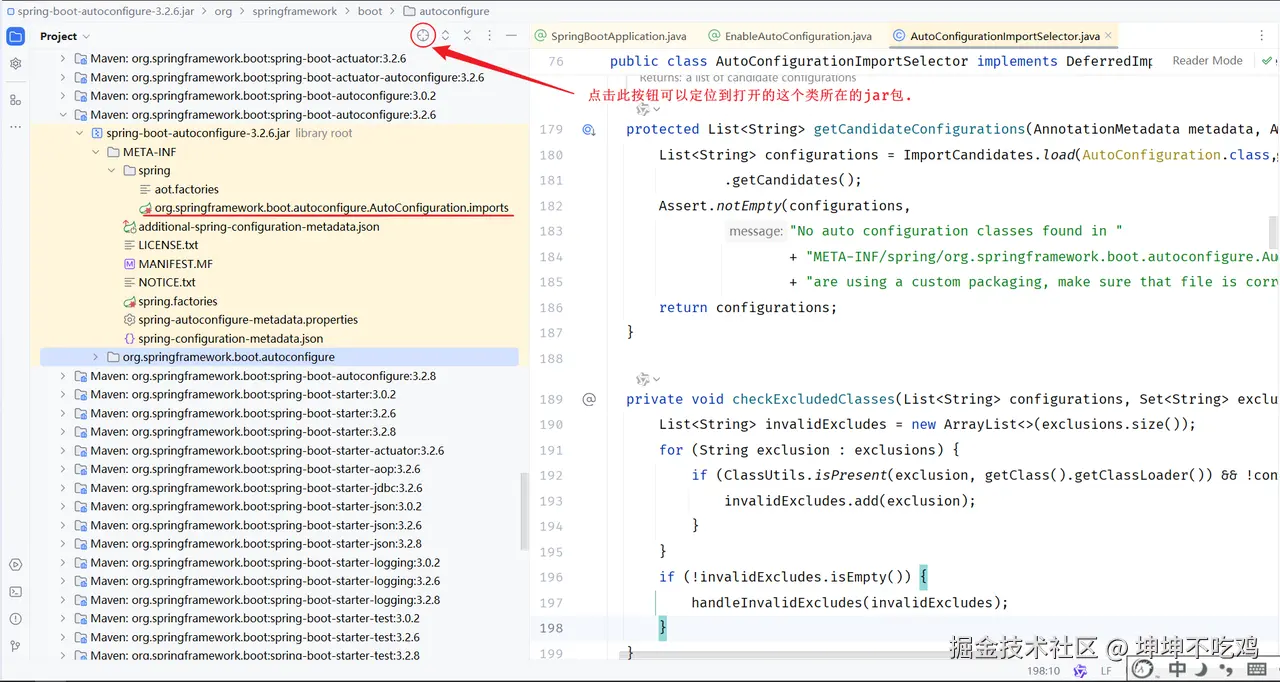Image resolution: width=1280 pixels, height=682 pixels.
Task: Click Reader Mode toggle
Action: pyautogui.click(x=1207, y=61)
